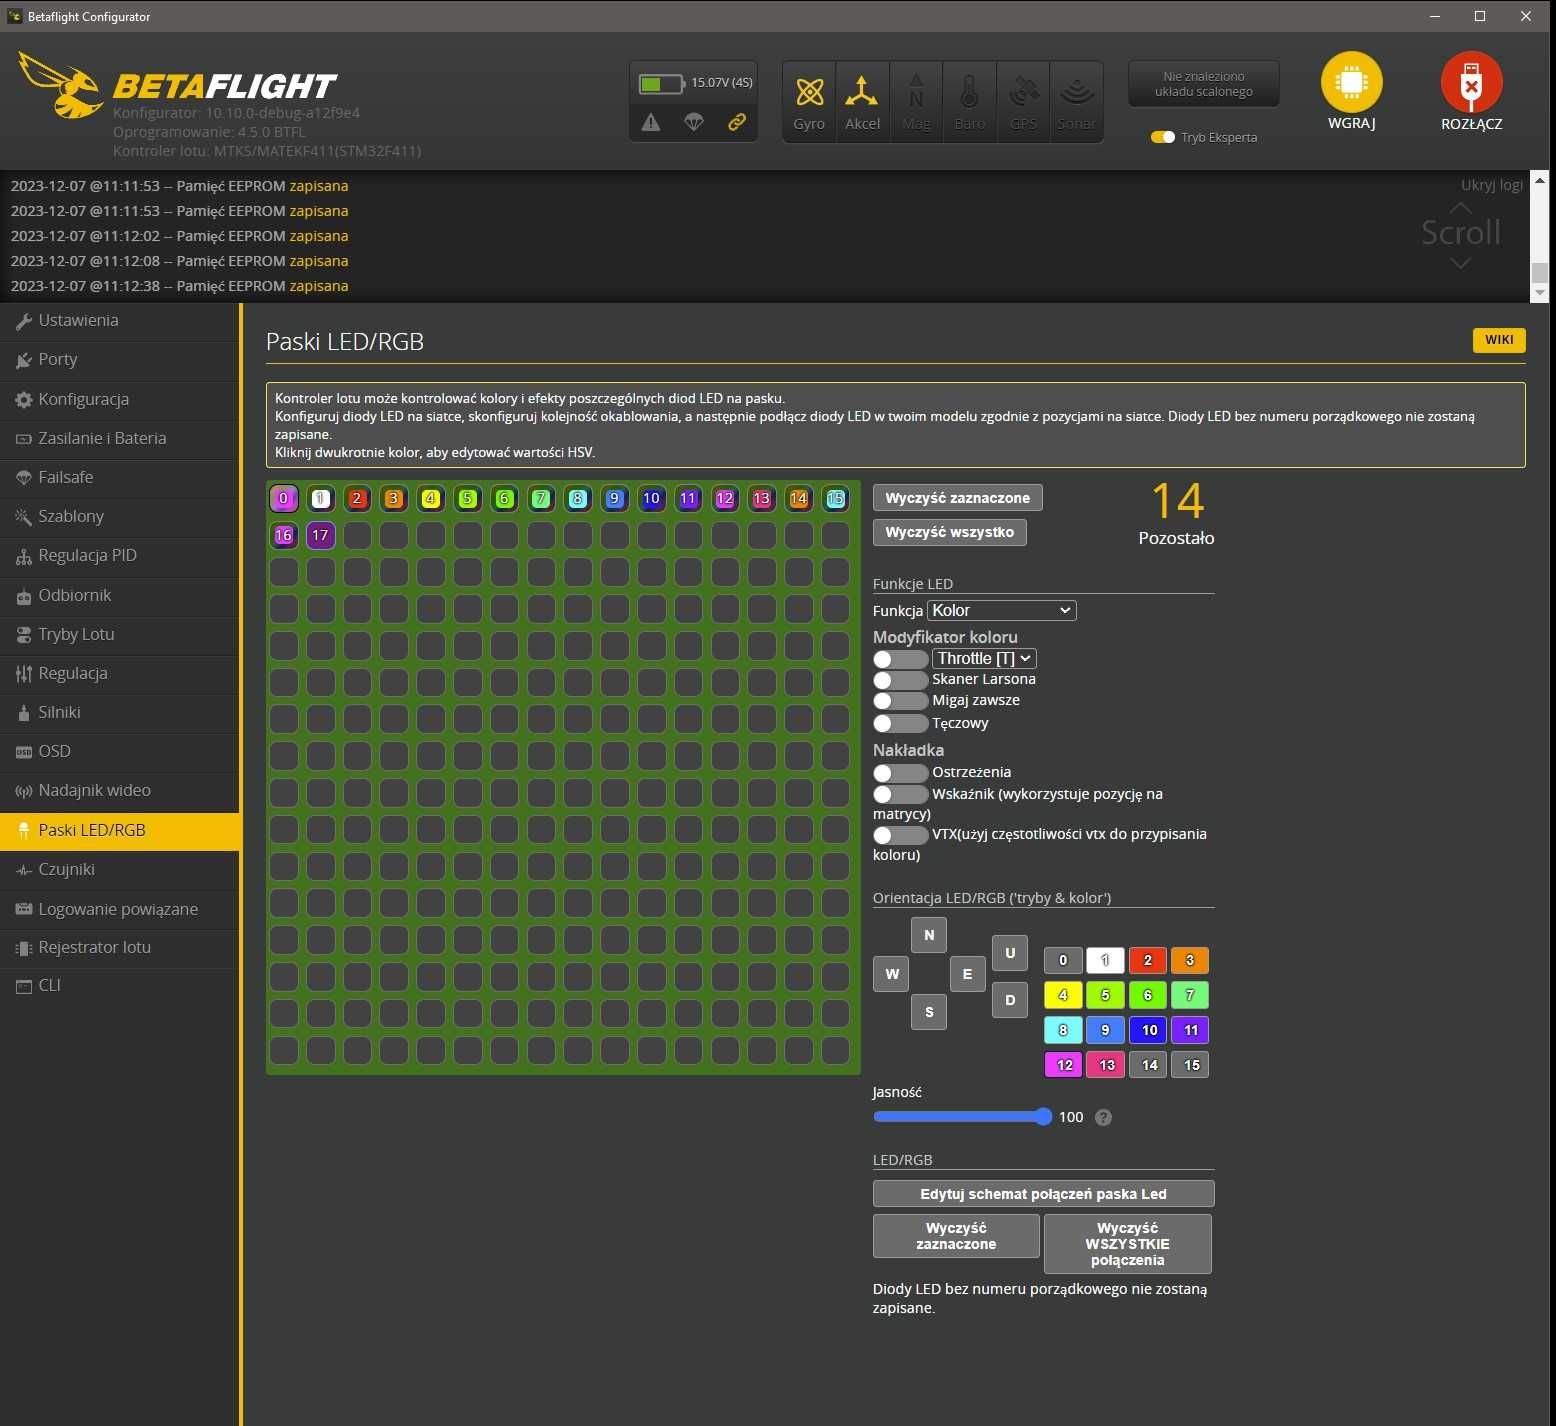The width and height of the screenshot is (1556, 1426).
Task: Adjust the Jasność brightness slider handle
Action: click(x=1043, y=1117)
